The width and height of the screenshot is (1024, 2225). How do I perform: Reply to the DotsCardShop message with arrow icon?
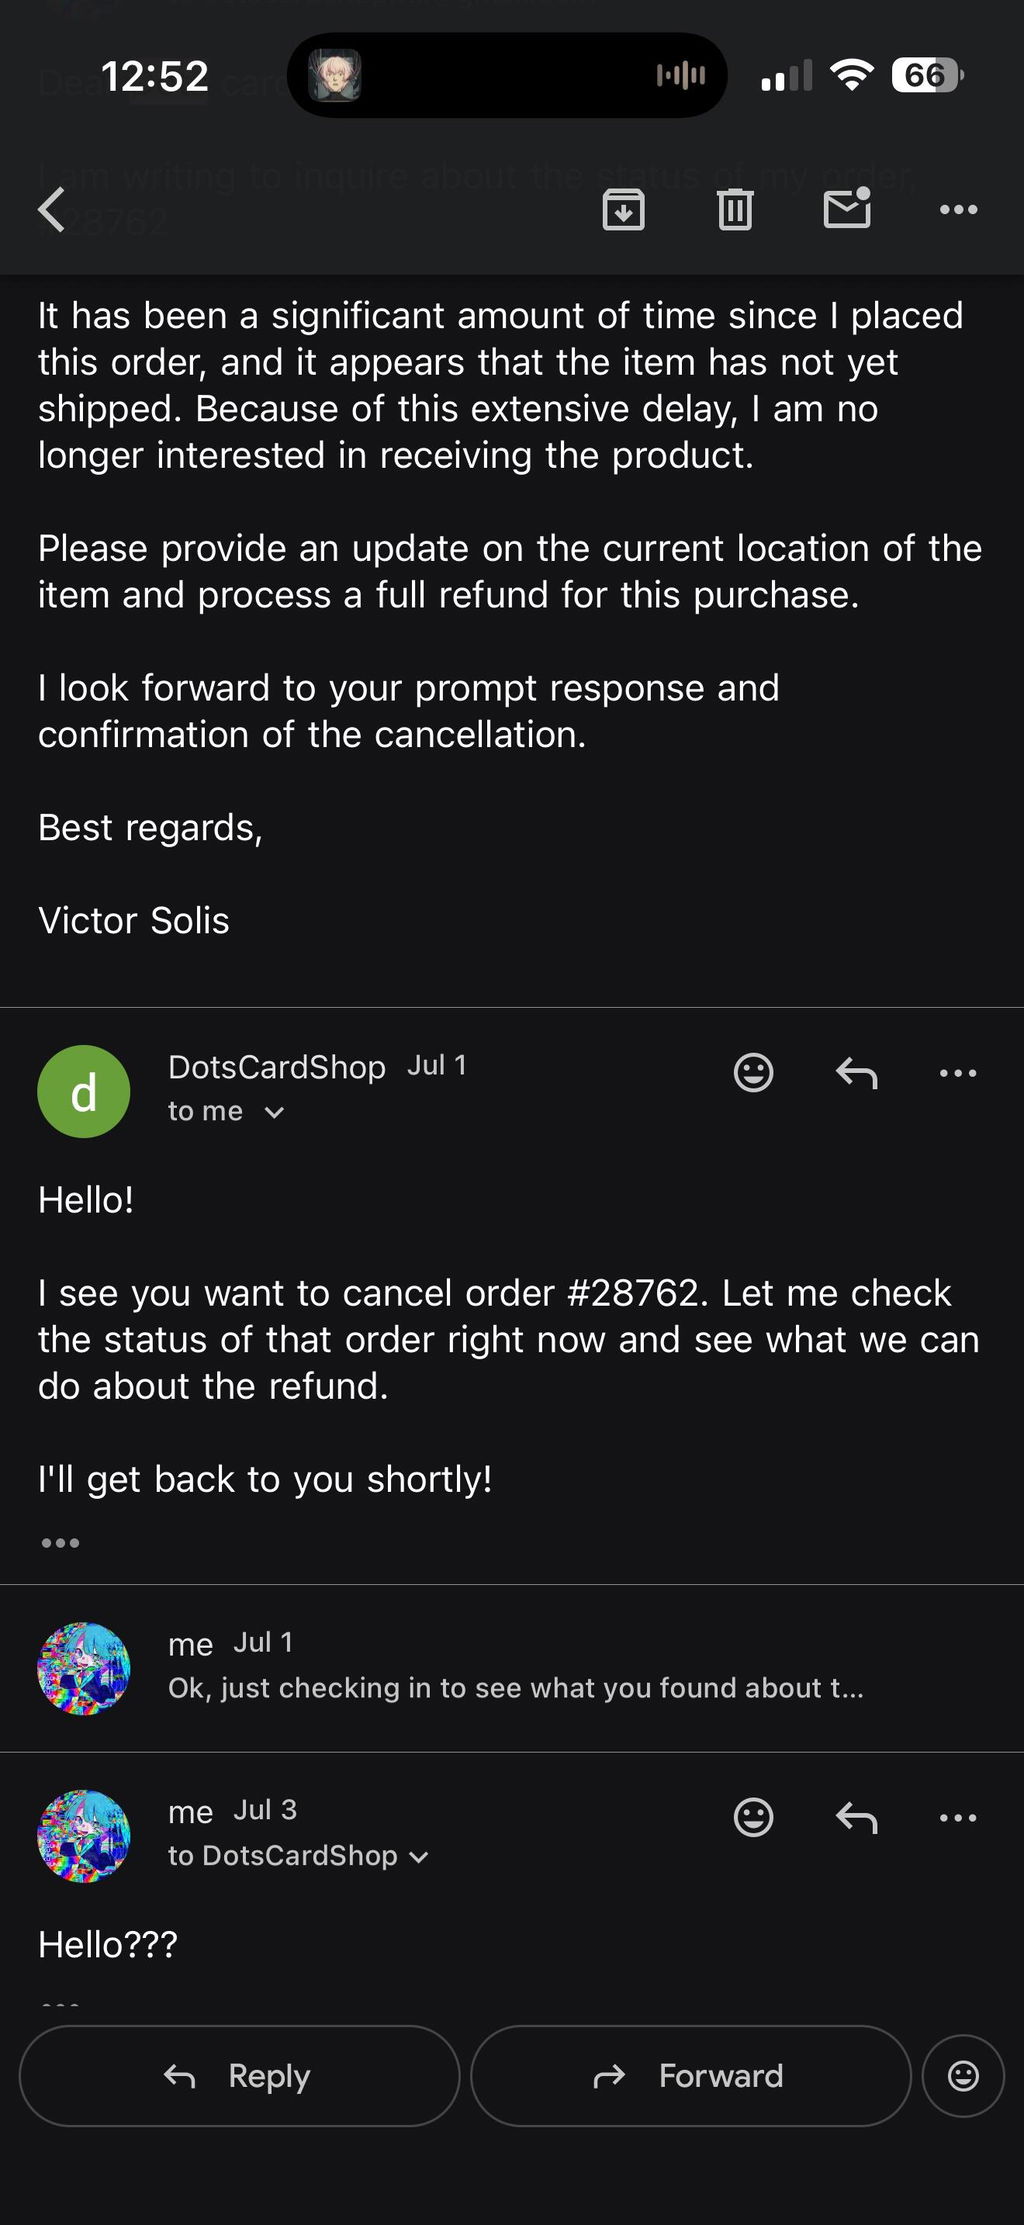[x=856, y=1073]
